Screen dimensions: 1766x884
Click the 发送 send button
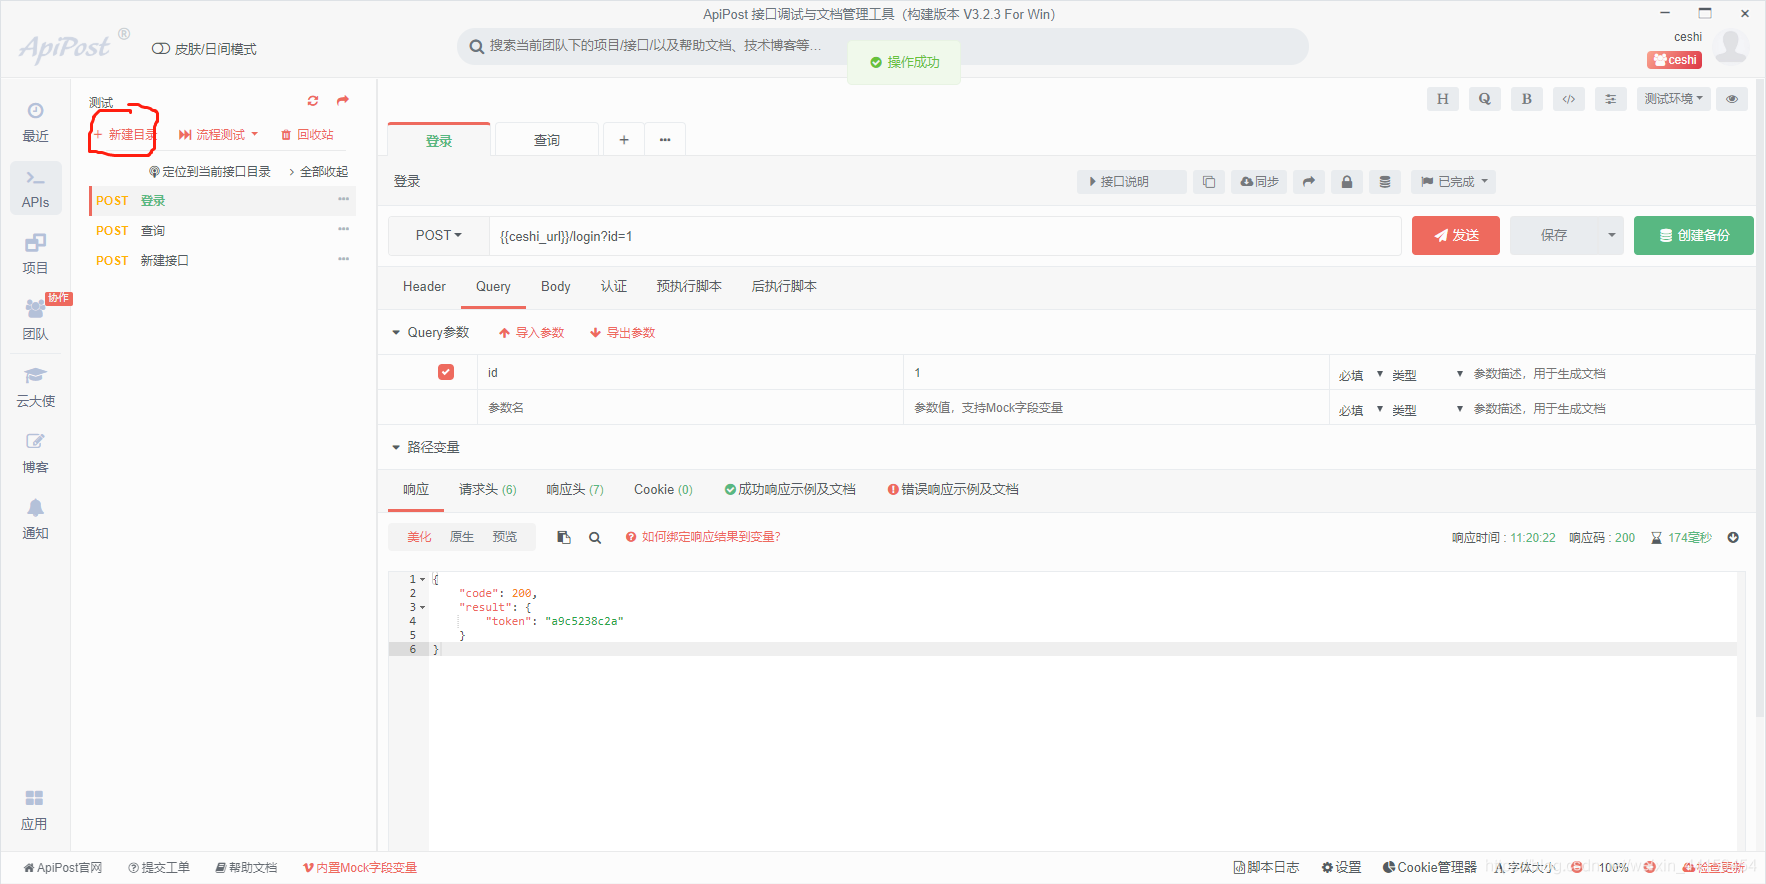tap(1455, 235)
